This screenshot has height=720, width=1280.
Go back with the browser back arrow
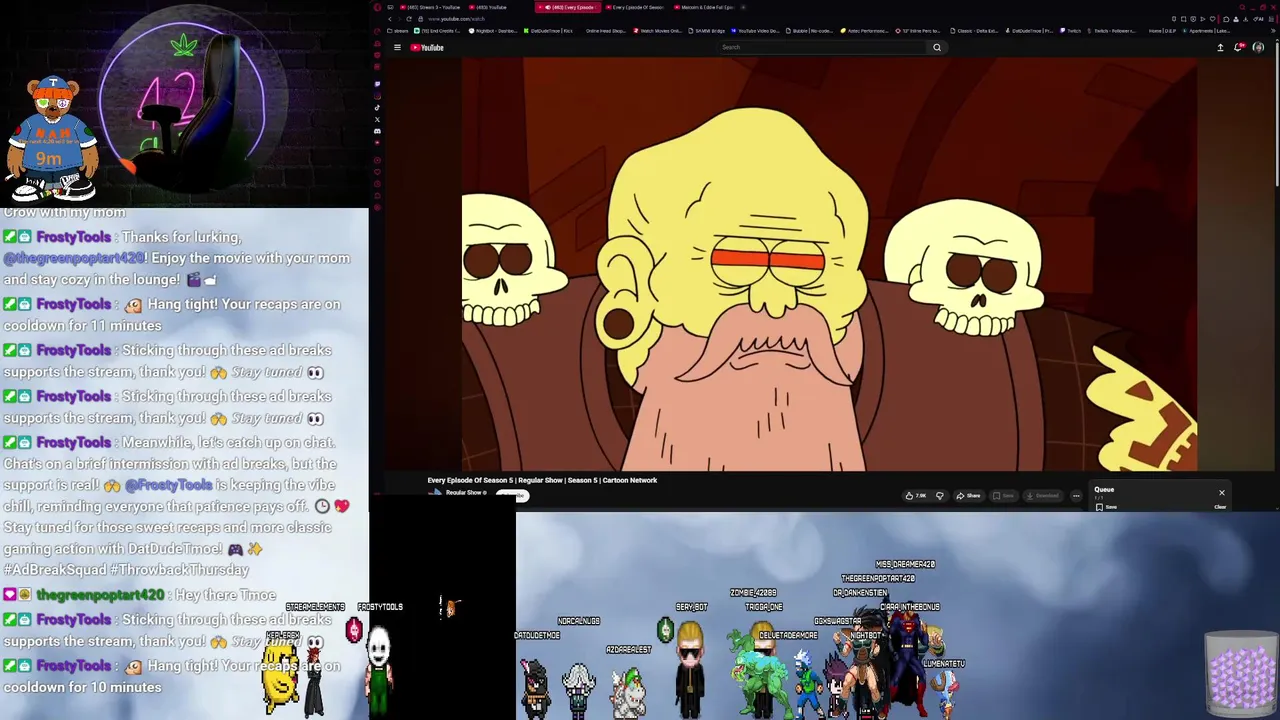click(x=390, y=19)
